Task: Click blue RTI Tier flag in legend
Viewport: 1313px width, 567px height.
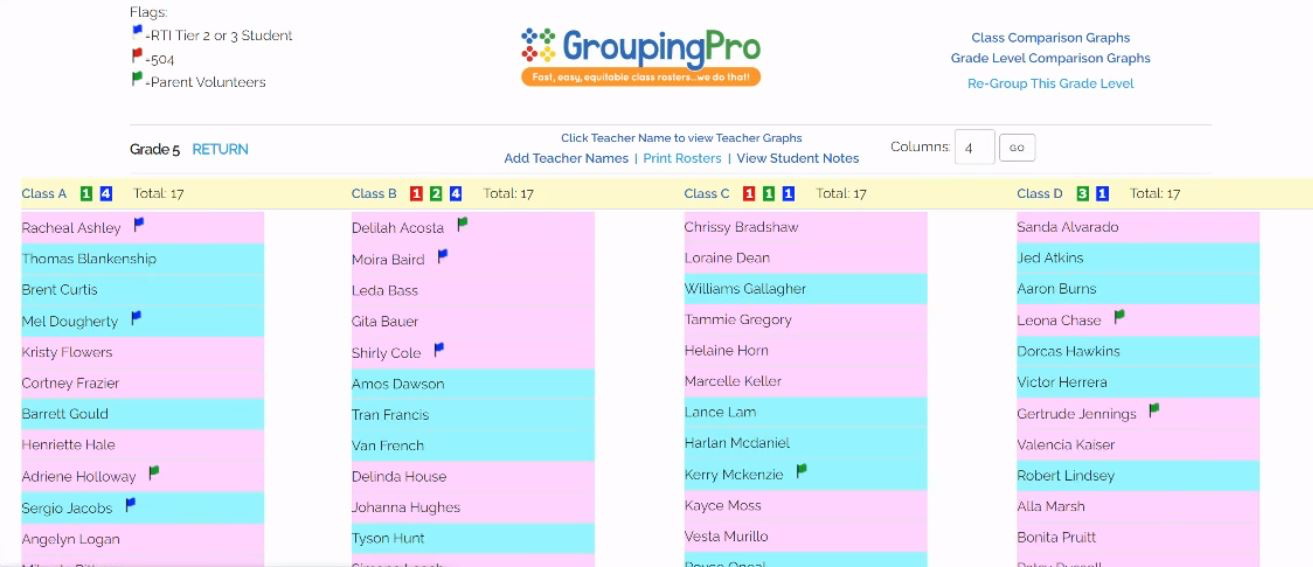Action: [137, 33]
